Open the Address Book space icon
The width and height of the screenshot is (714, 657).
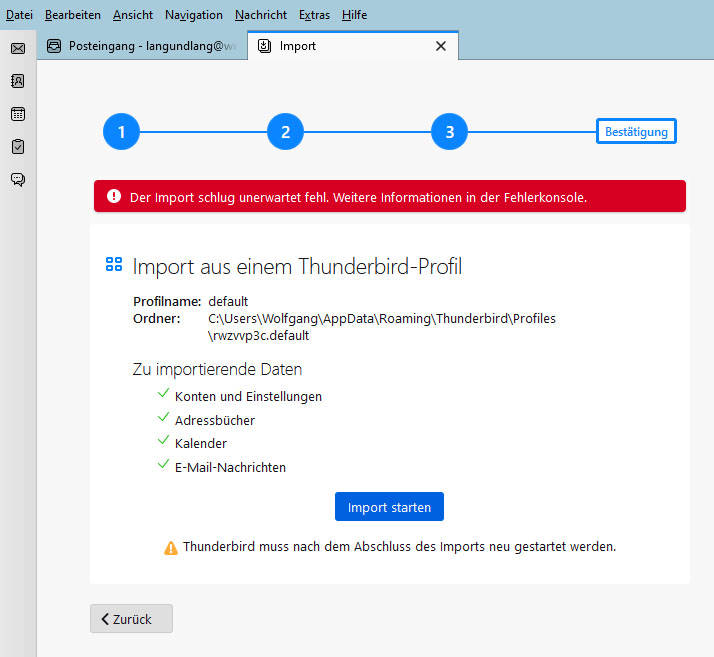click(18, 81)
